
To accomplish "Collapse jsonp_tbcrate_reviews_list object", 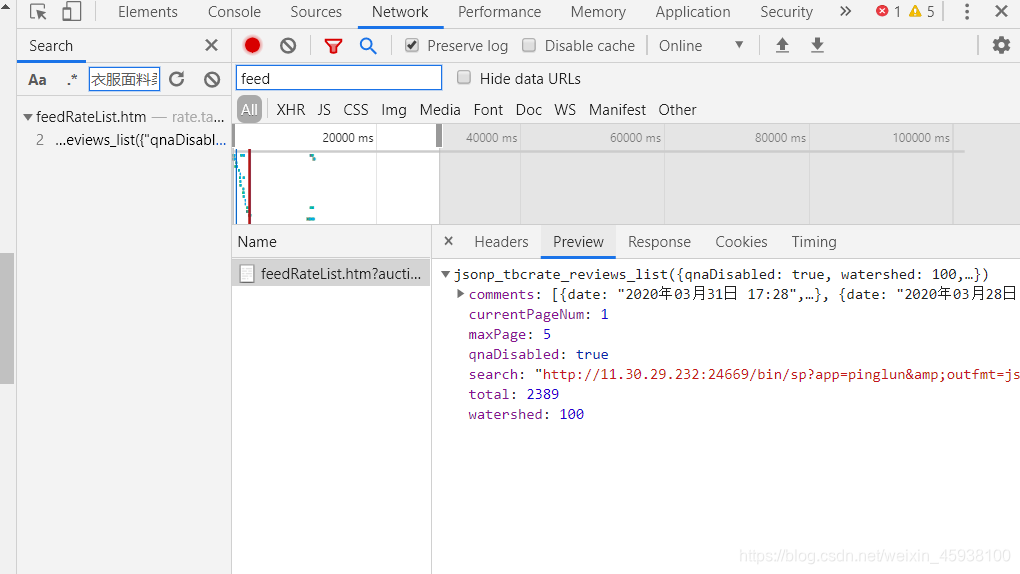I will pyautogui.click(x=446, y=274).
